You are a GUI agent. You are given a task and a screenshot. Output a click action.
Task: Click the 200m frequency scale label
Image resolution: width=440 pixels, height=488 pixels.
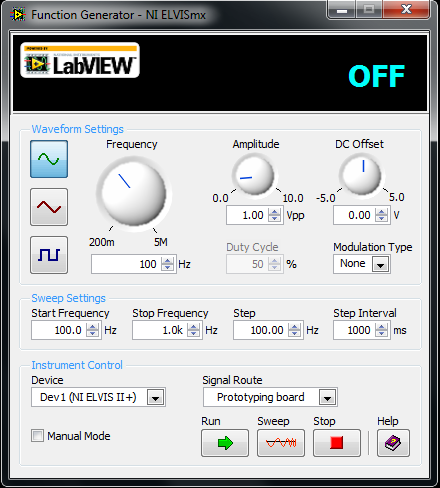102,242
